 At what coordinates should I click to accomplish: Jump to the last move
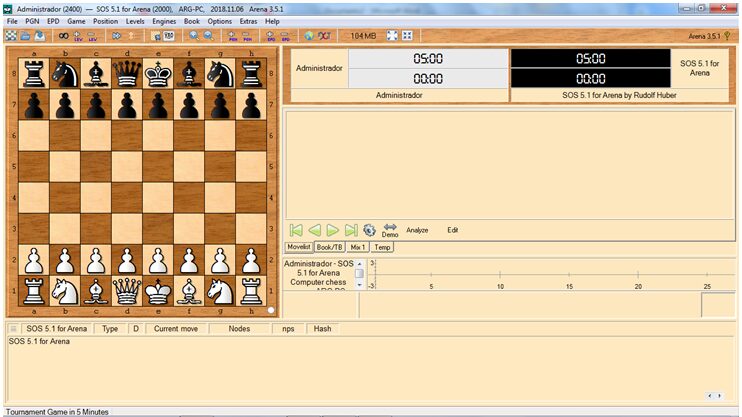(351, 231)
